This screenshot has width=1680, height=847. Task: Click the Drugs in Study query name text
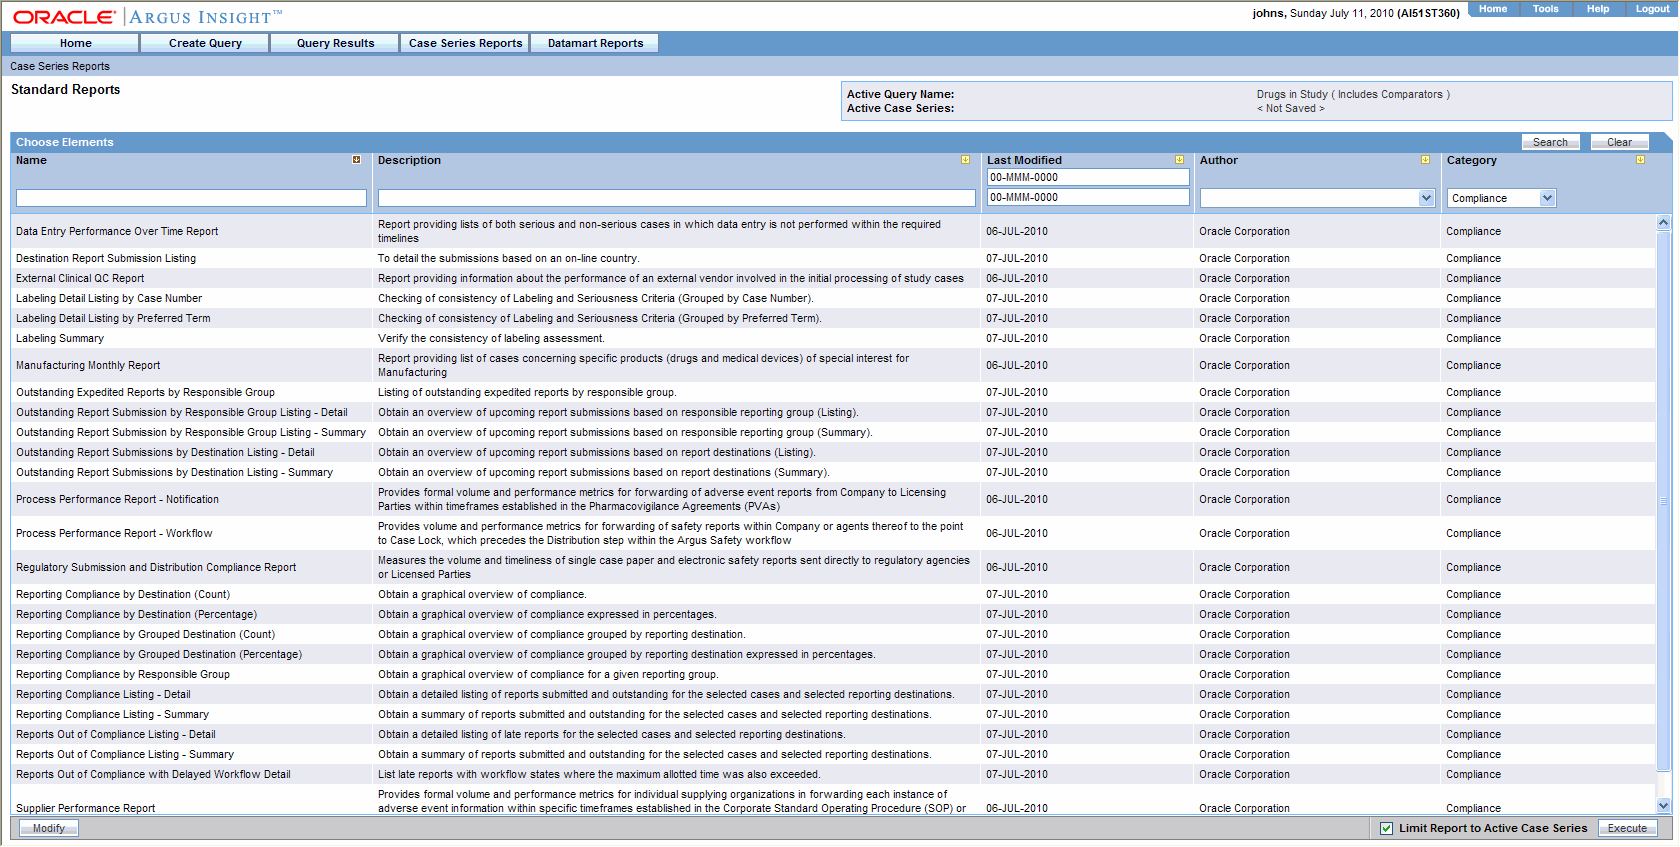point(1353,94)
